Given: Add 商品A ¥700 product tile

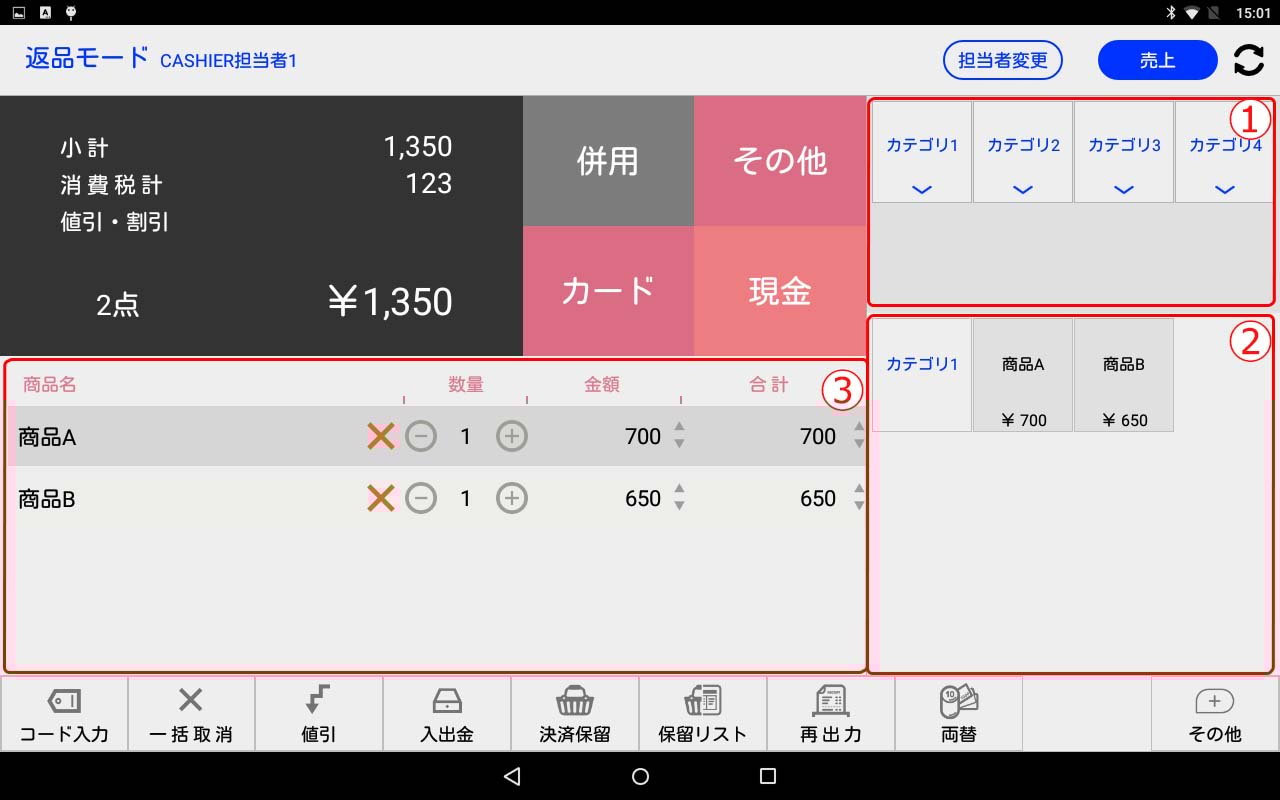Looking at the screenshot, I should pos(1023,375).
